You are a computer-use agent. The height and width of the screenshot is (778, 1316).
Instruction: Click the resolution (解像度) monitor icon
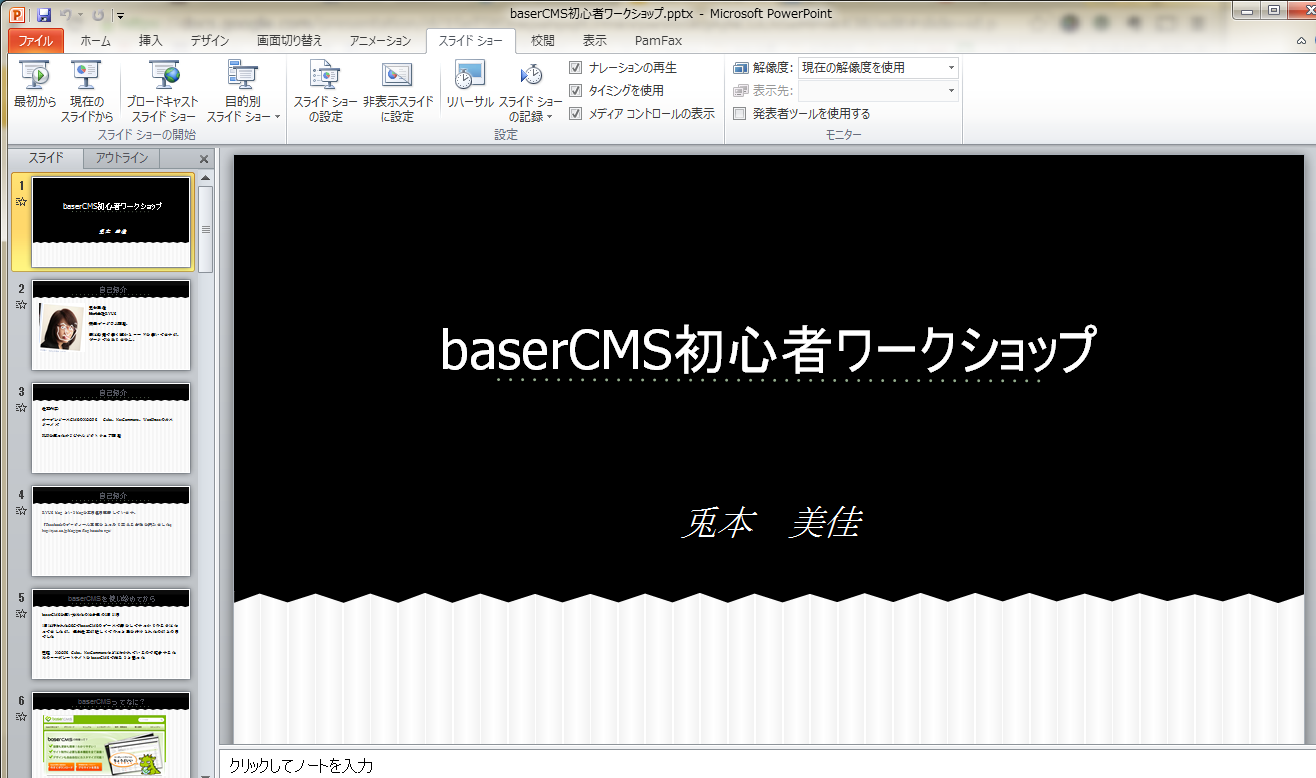pos(741,68)
